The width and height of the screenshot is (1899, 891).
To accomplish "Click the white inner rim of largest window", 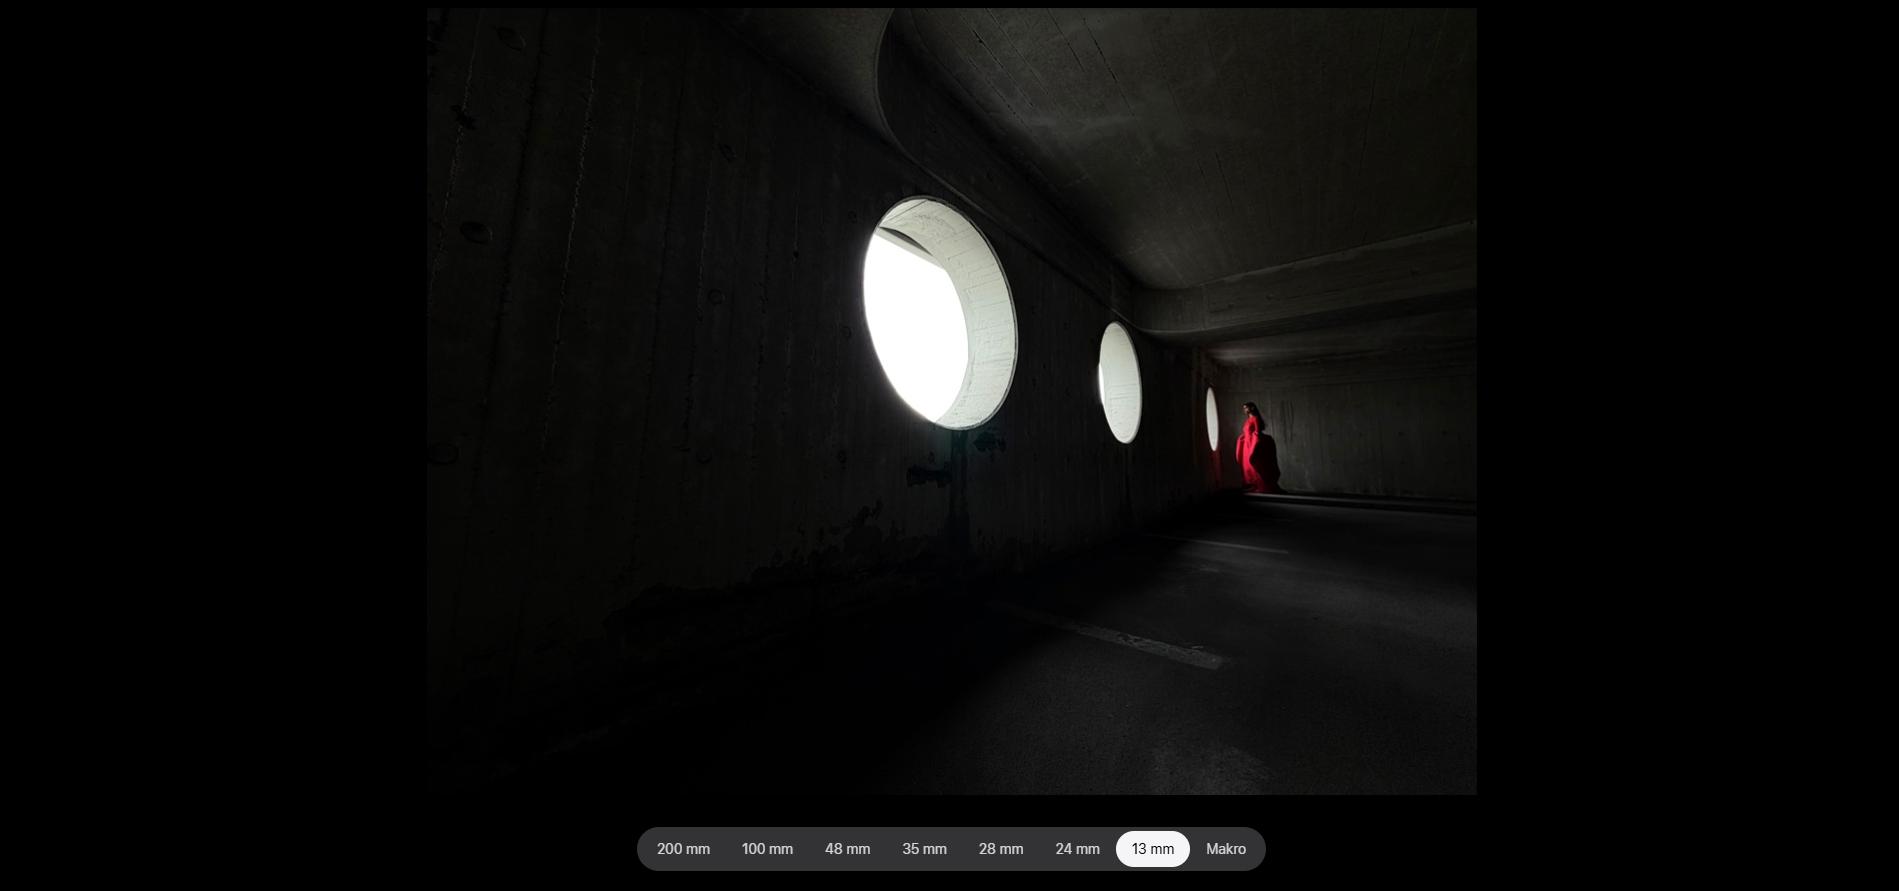I will coord(988,330).
